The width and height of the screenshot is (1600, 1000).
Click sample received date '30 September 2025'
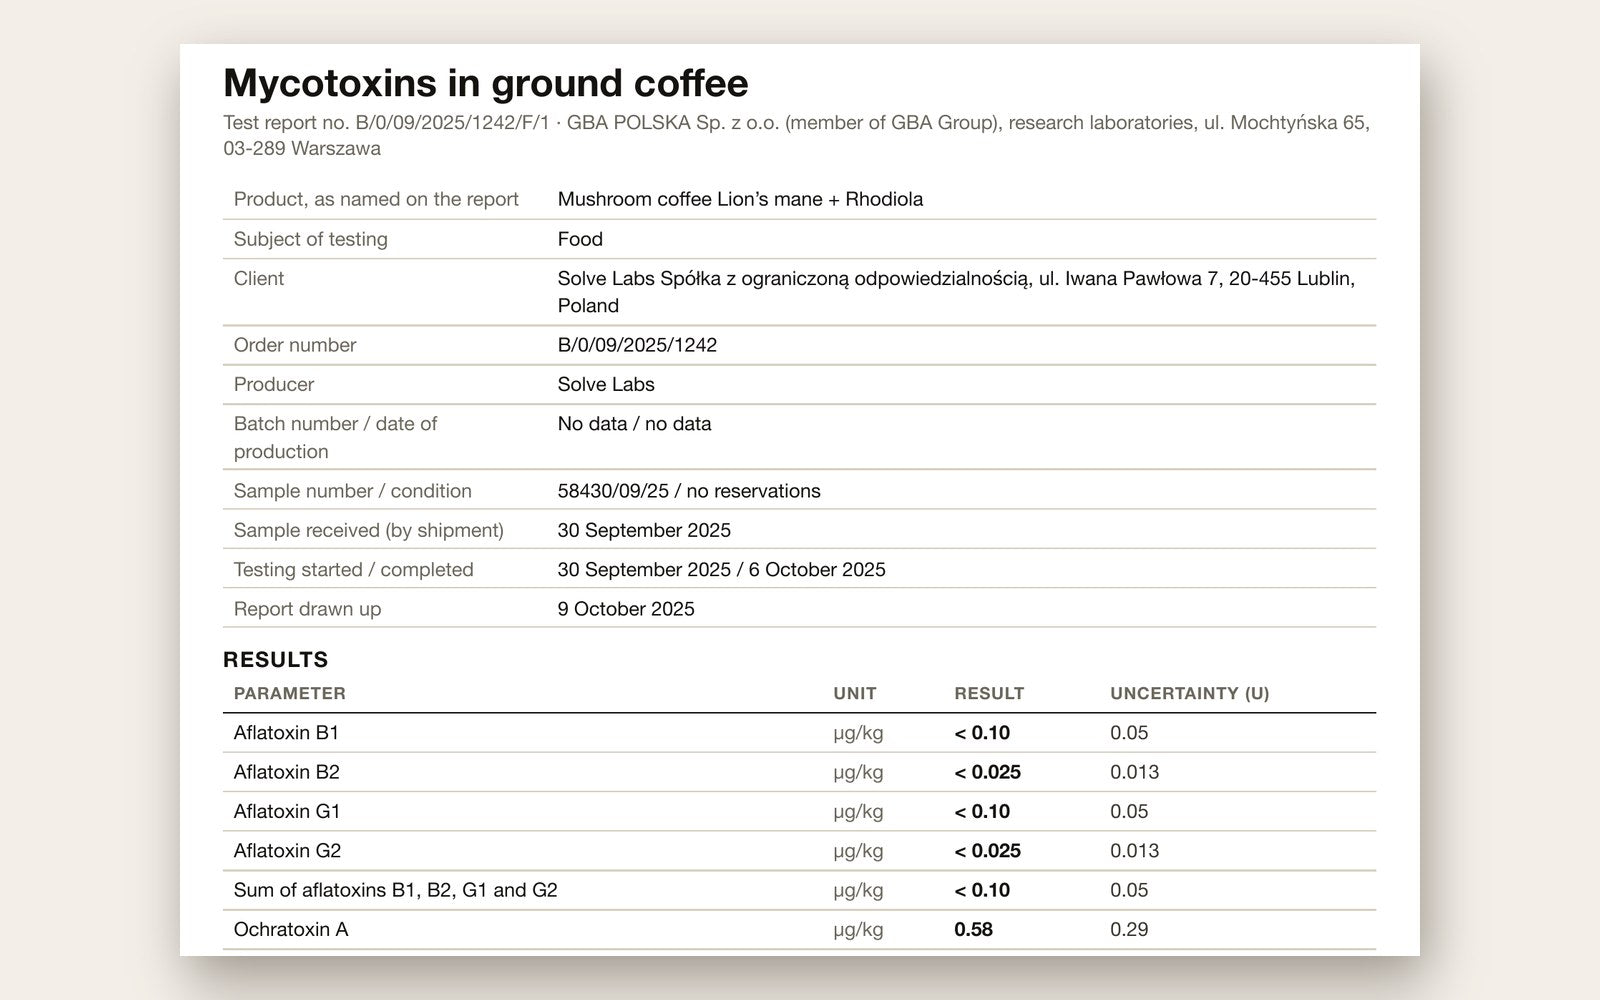coord(644,530)
